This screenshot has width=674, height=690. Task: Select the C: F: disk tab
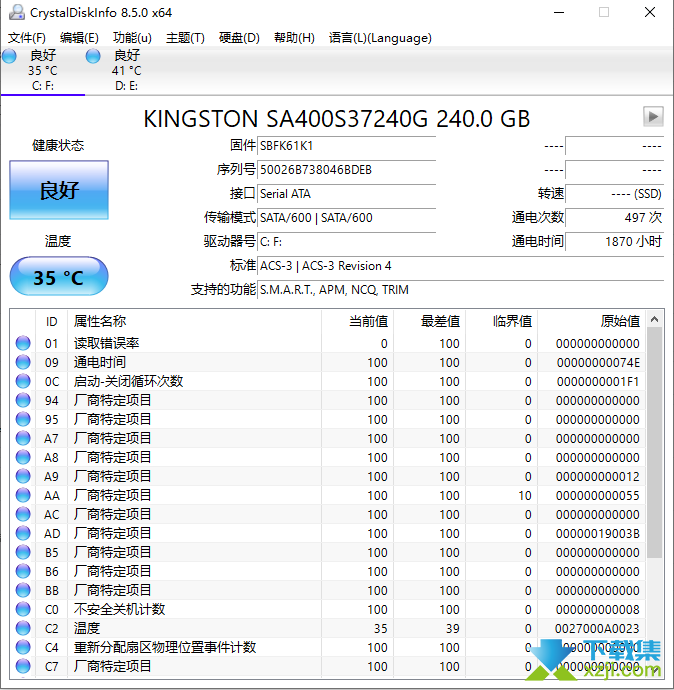pos(43,70)
